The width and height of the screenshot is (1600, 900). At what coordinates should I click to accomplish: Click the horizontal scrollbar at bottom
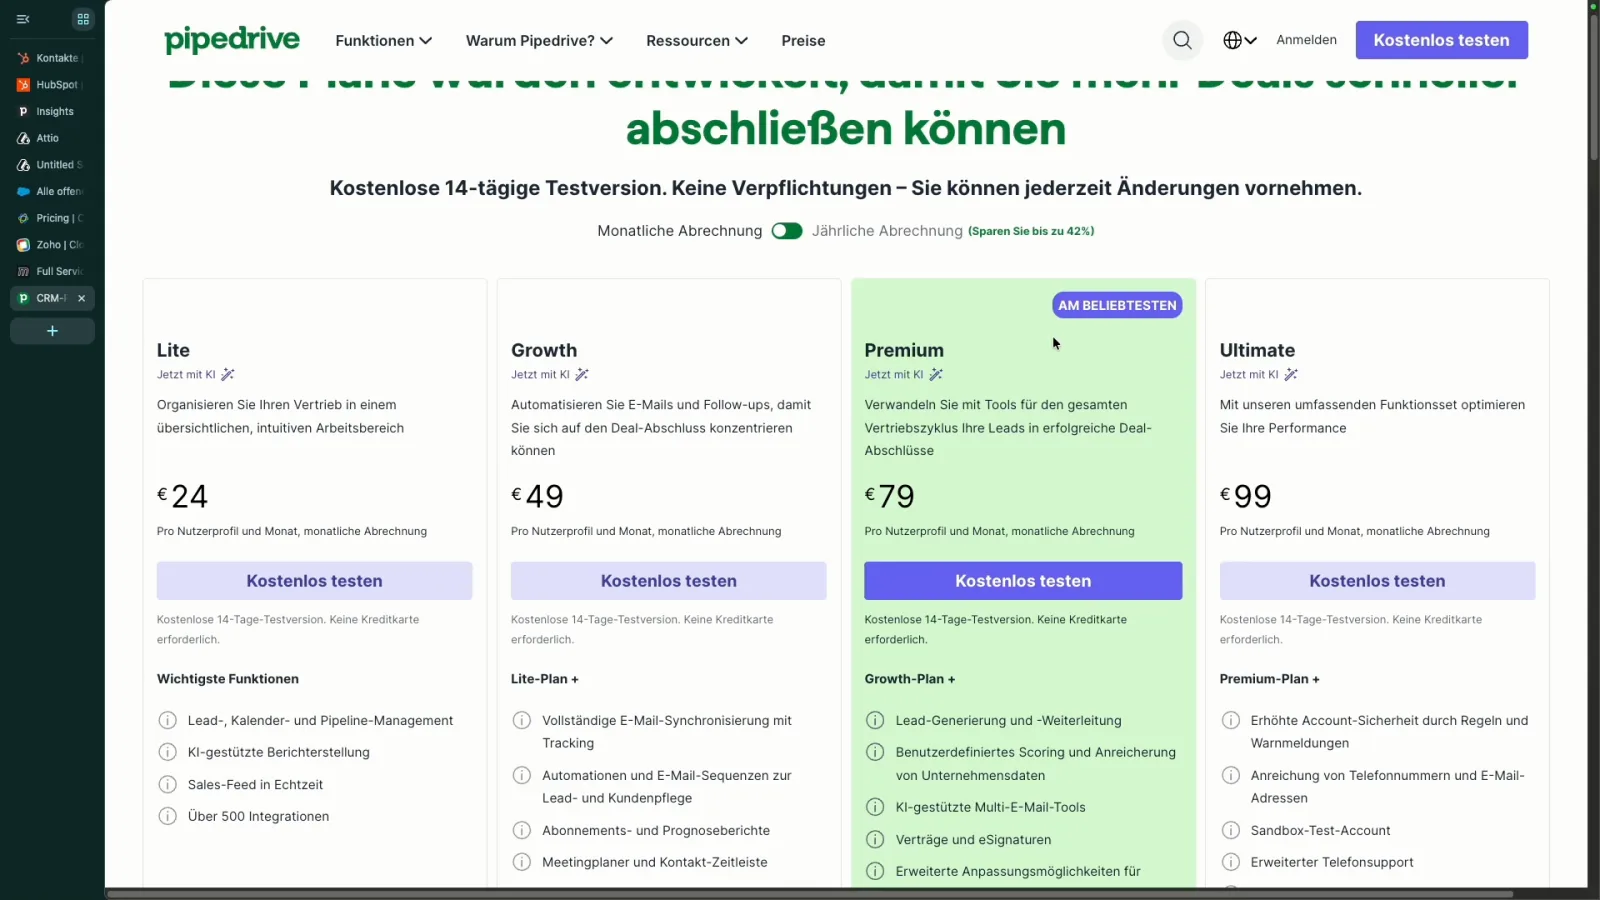coord(810,894)
